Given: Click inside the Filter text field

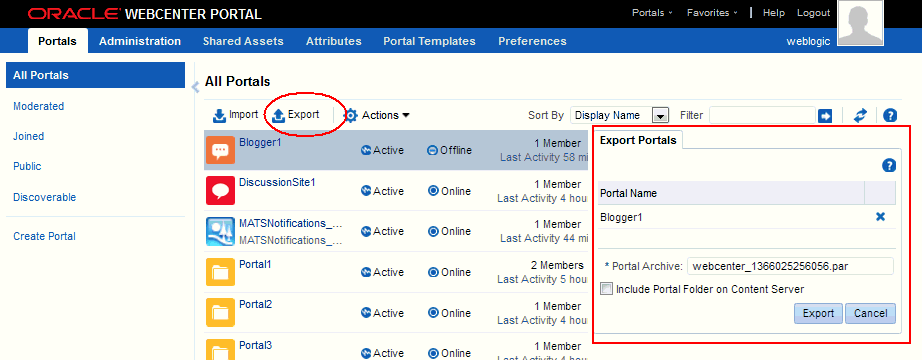Looking at the screenshot, I should click(762, 115).
